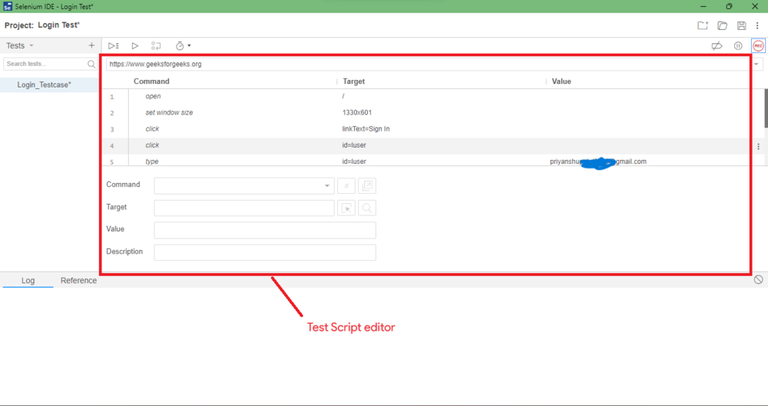Click the Value input field
Image resolution: width=768 pixels, height=406 pixels.
265,230
